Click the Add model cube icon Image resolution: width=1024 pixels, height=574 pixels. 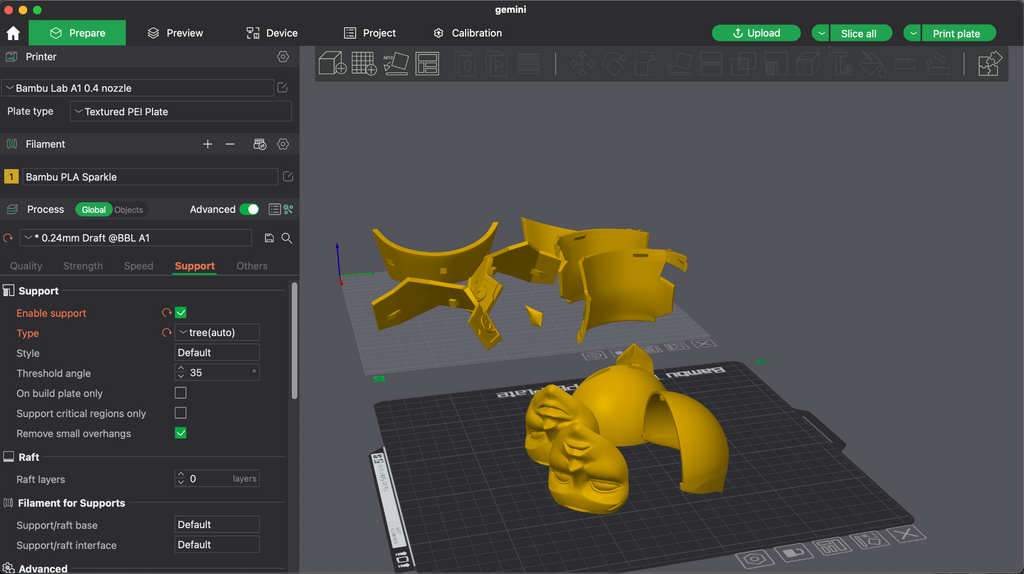pyautogui.click(x=332, y=64)
